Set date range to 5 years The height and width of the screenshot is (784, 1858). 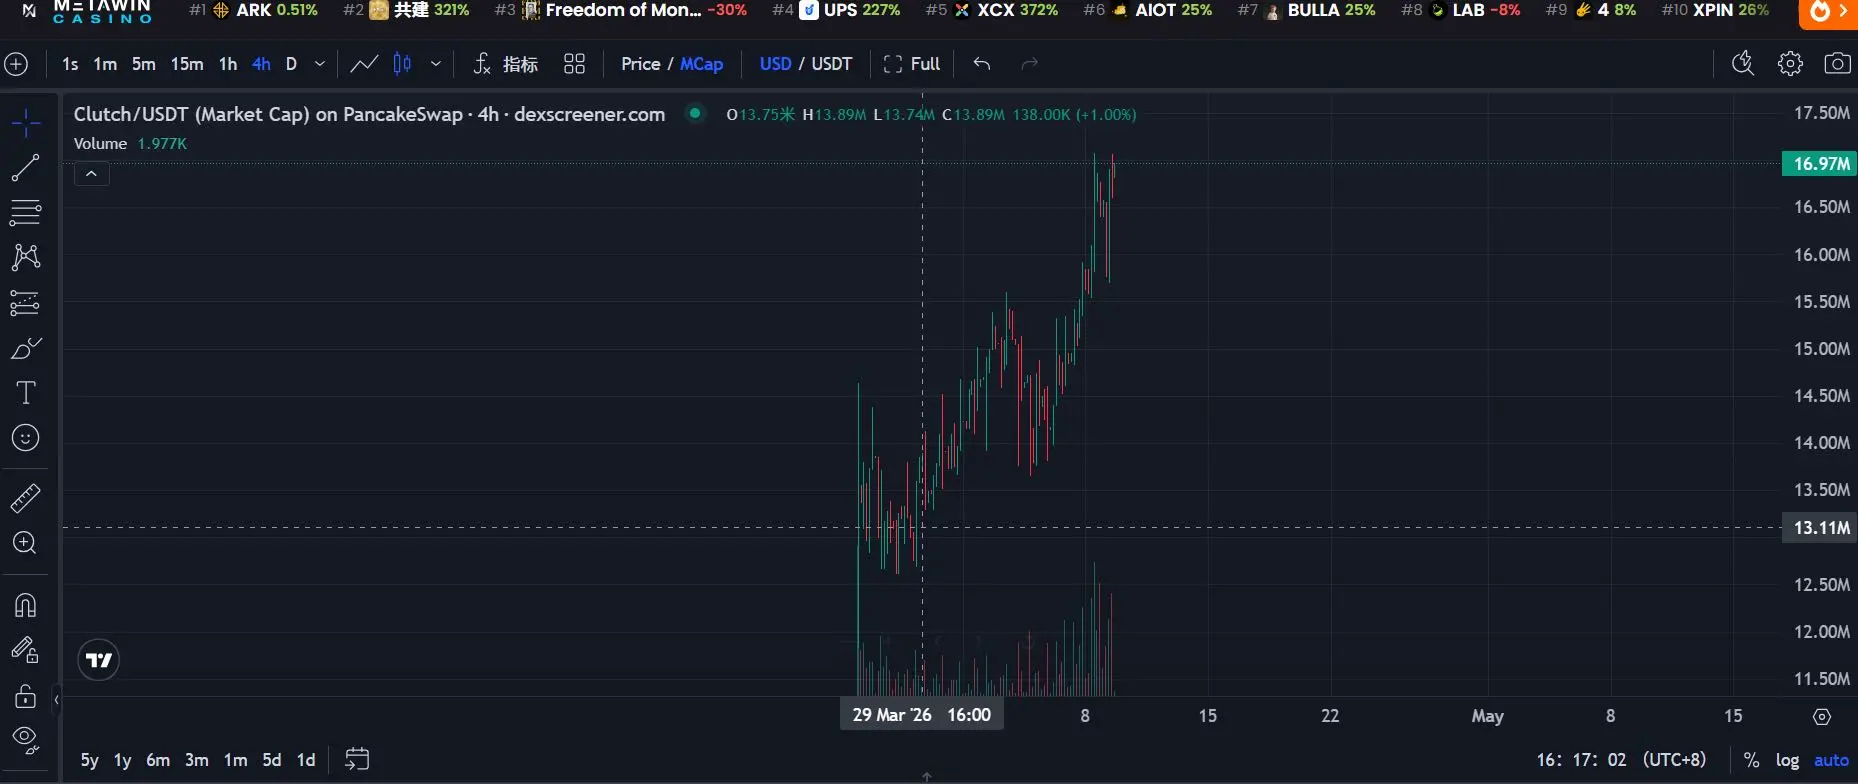point(89,760)
